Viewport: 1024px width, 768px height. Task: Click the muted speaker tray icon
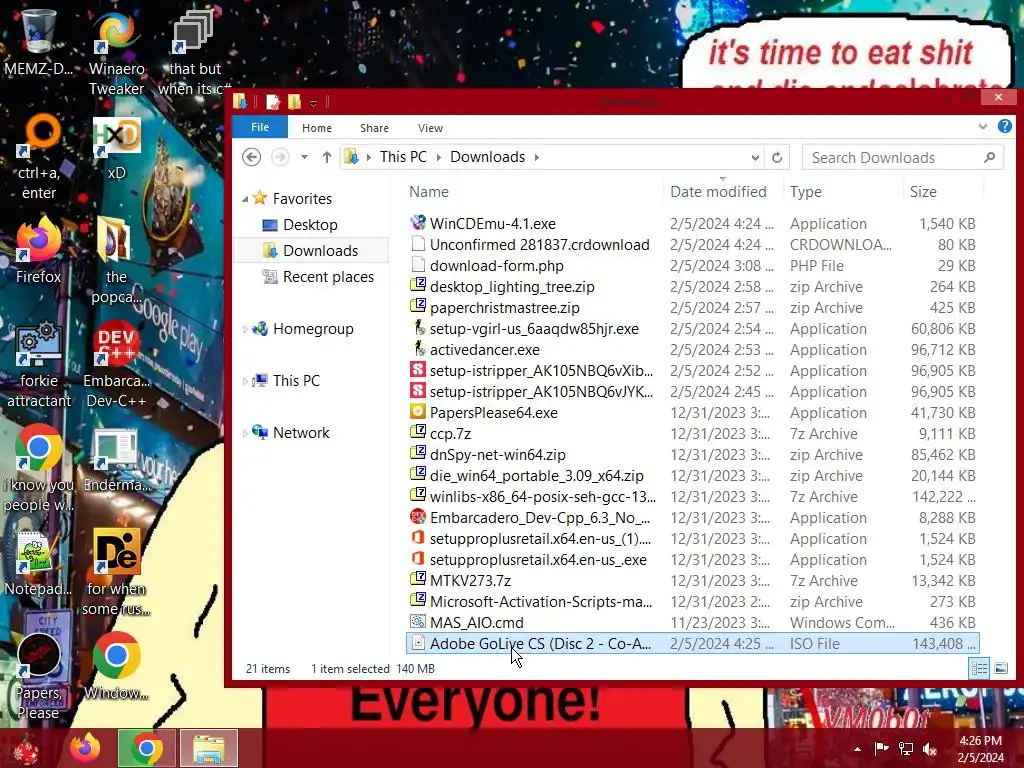pos(929,749)
